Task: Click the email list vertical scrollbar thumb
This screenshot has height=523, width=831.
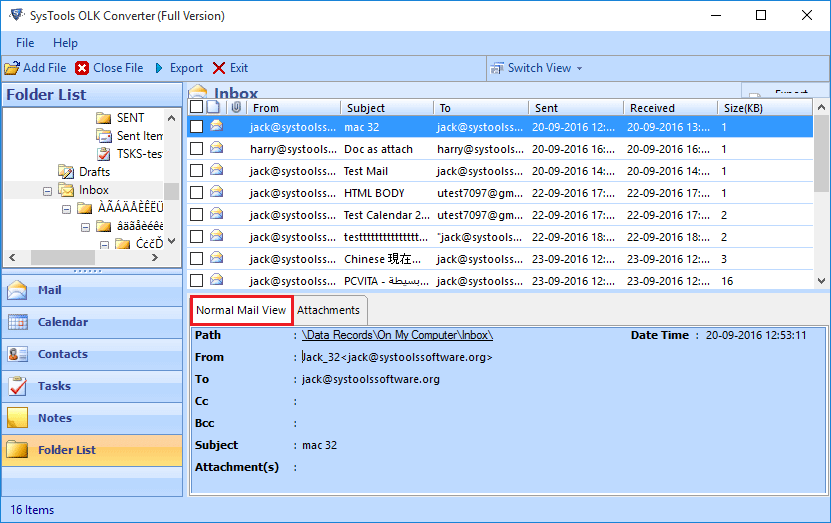Action: [821, 154]
